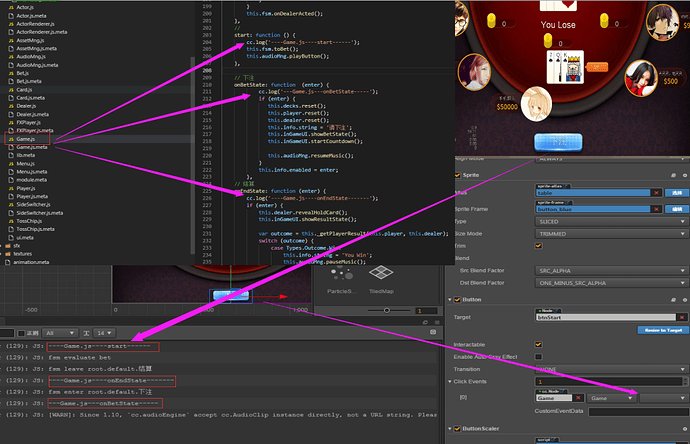690x444 pixels.
Task: Select AudioMng.js in the asset list
Action: (x=31, y=57)
